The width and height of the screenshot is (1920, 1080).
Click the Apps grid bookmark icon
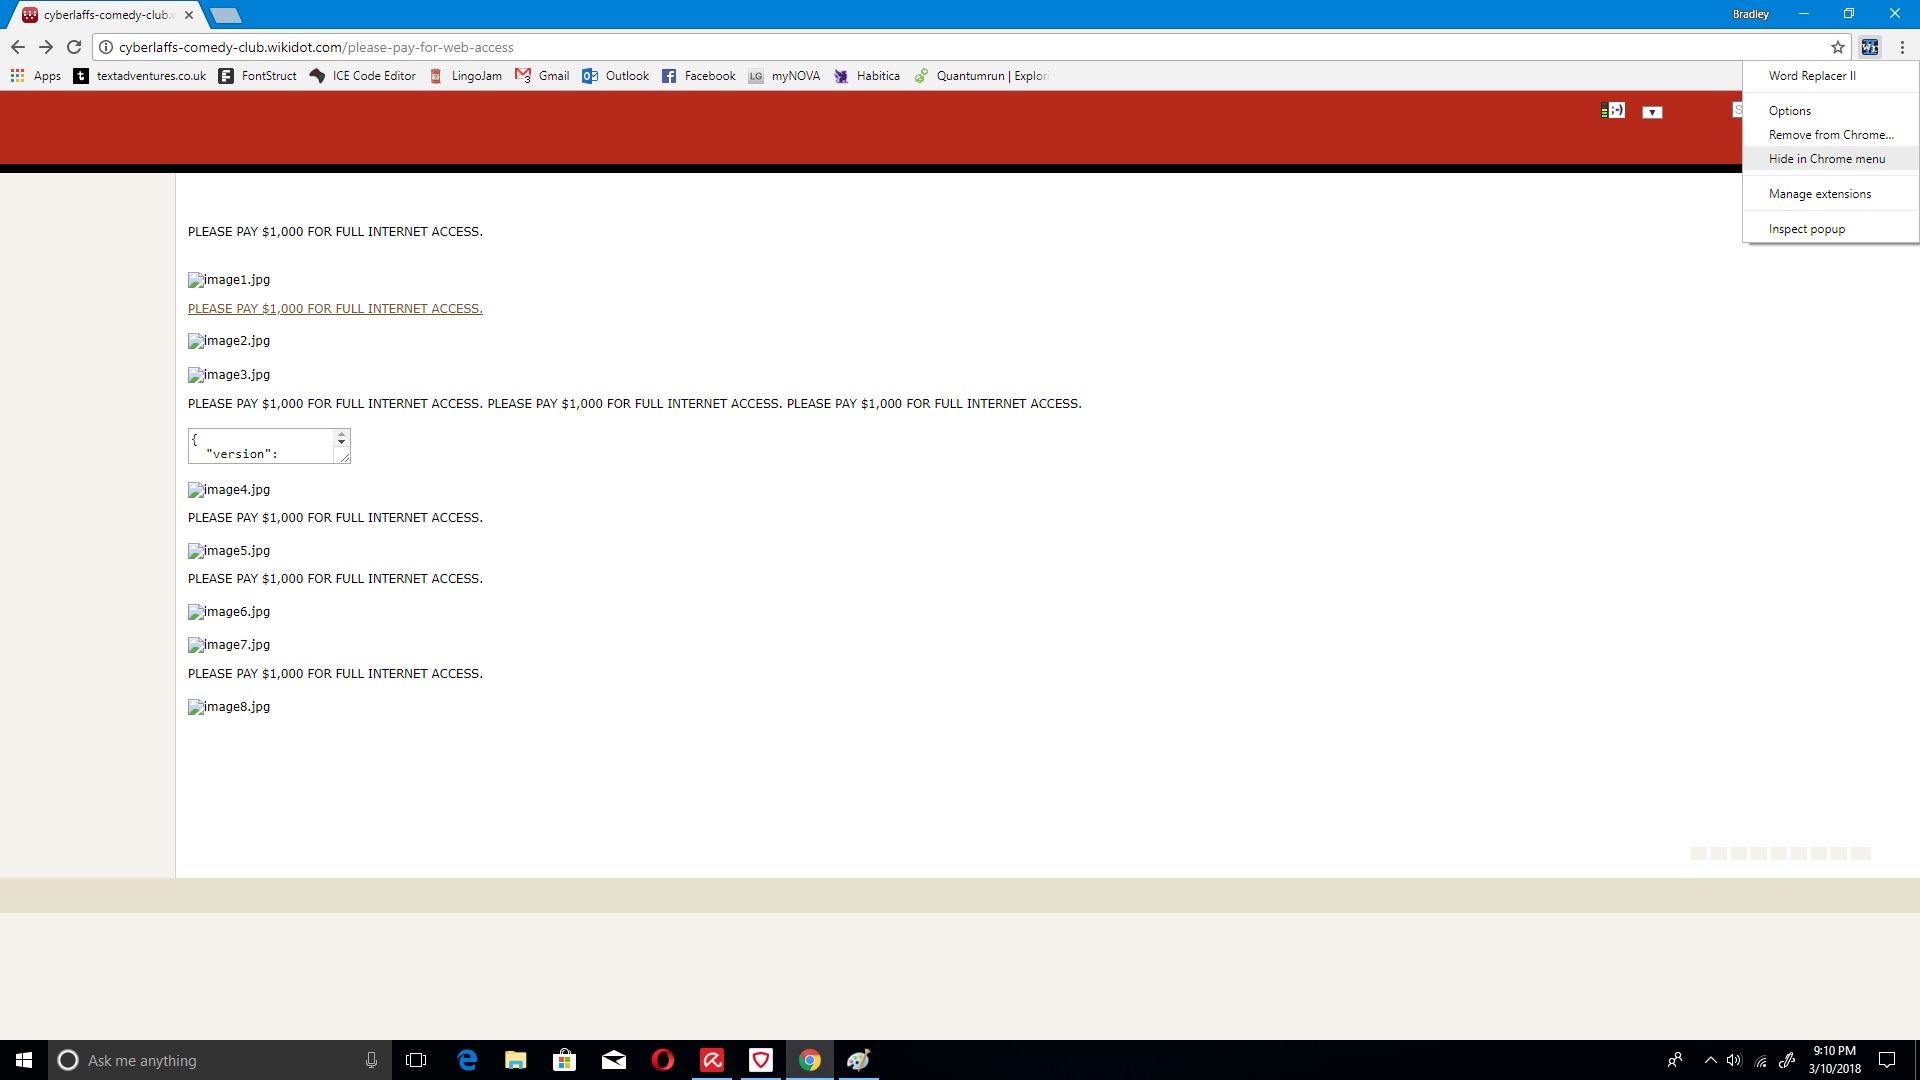17,76
